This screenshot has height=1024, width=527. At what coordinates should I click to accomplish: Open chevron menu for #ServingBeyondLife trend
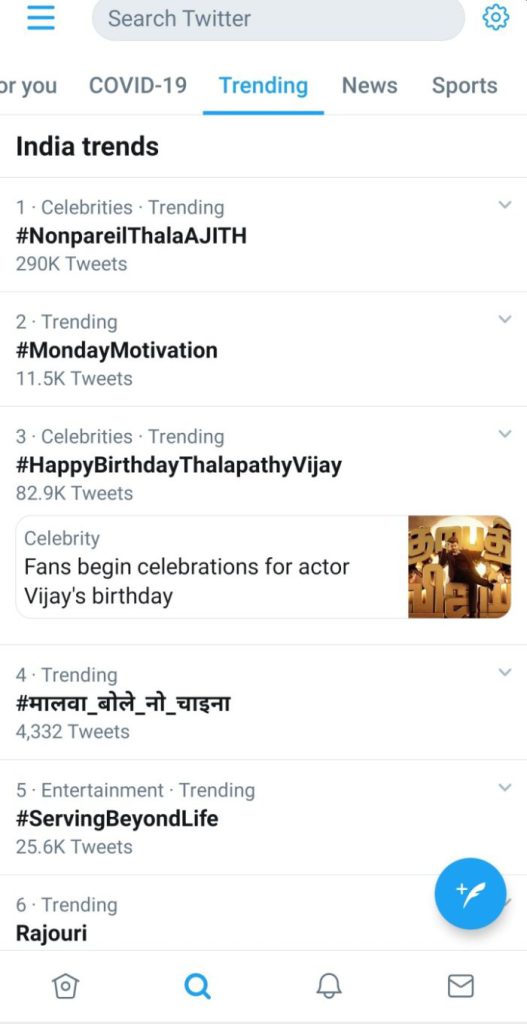pyautogui.click(x=504, y=788)
